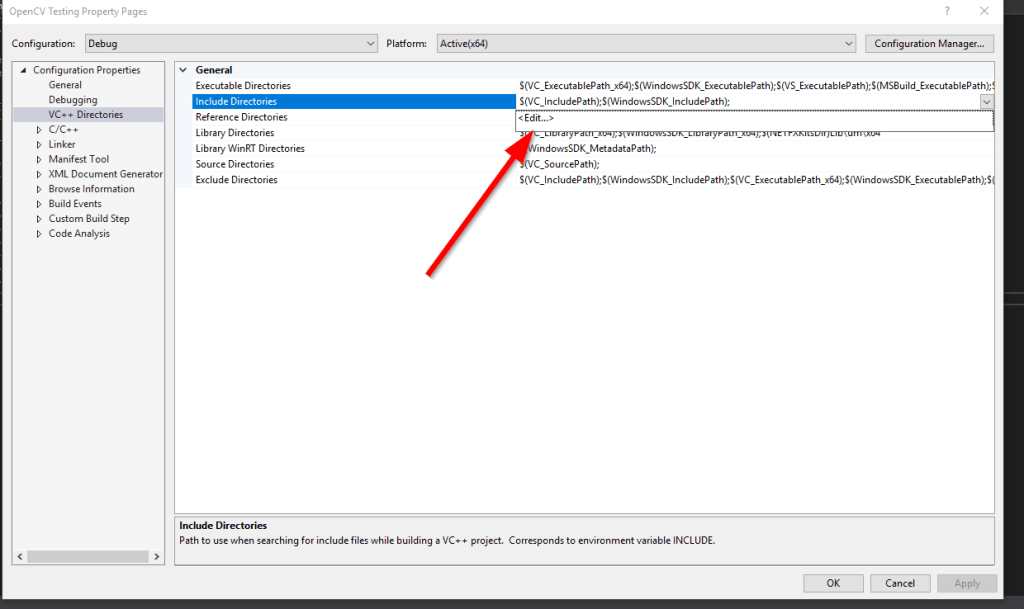Click the Source Directories value $(VC_SourcePath)

pos(560,164)
